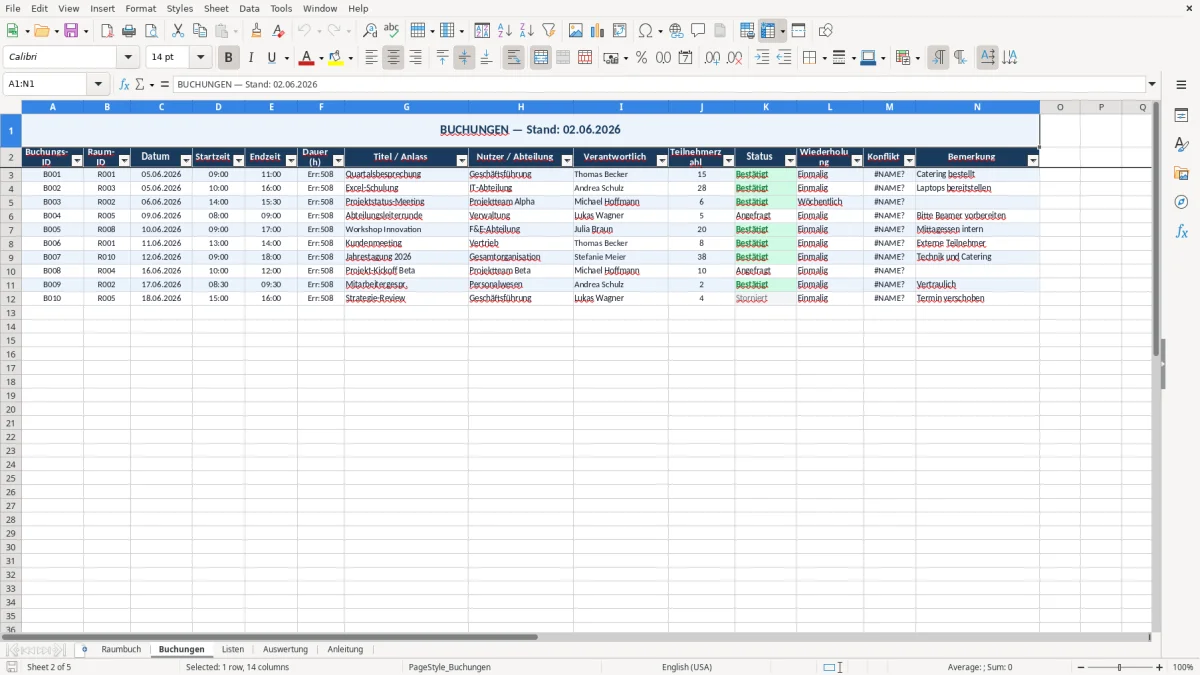The height and width of the screenshot is (675, 1200).
Task: Toggle AutoFilter funnel icon
Action: pos(548,31)
